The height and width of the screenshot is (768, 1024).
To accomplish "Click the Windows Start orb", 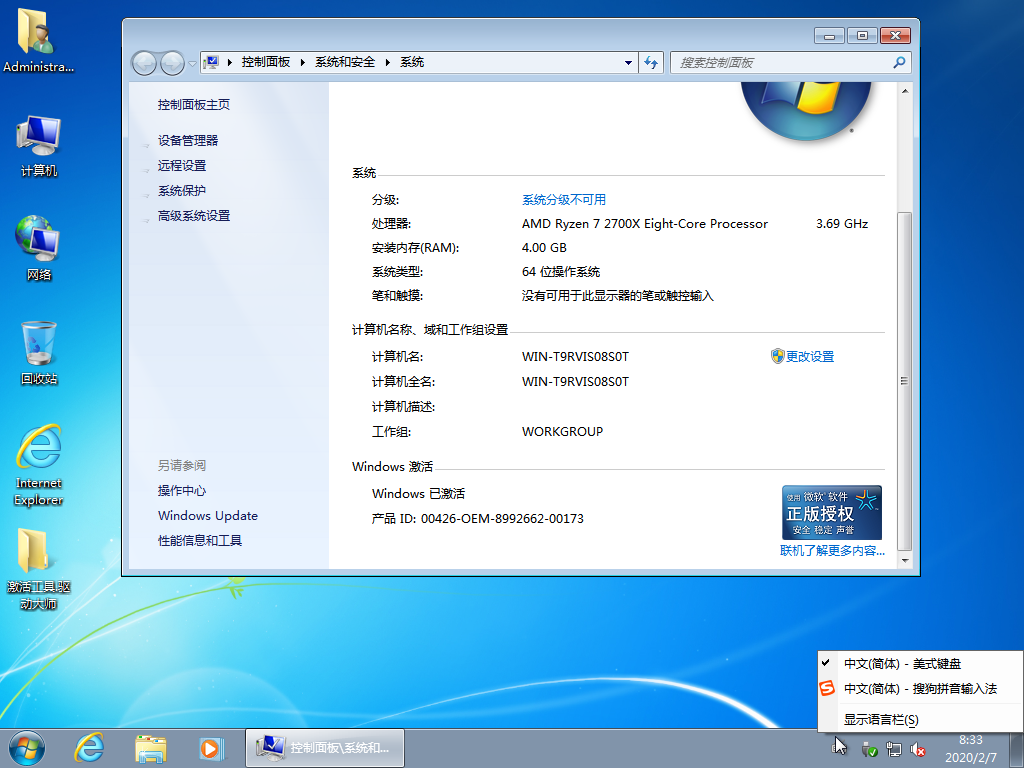I will click(27, 747).
